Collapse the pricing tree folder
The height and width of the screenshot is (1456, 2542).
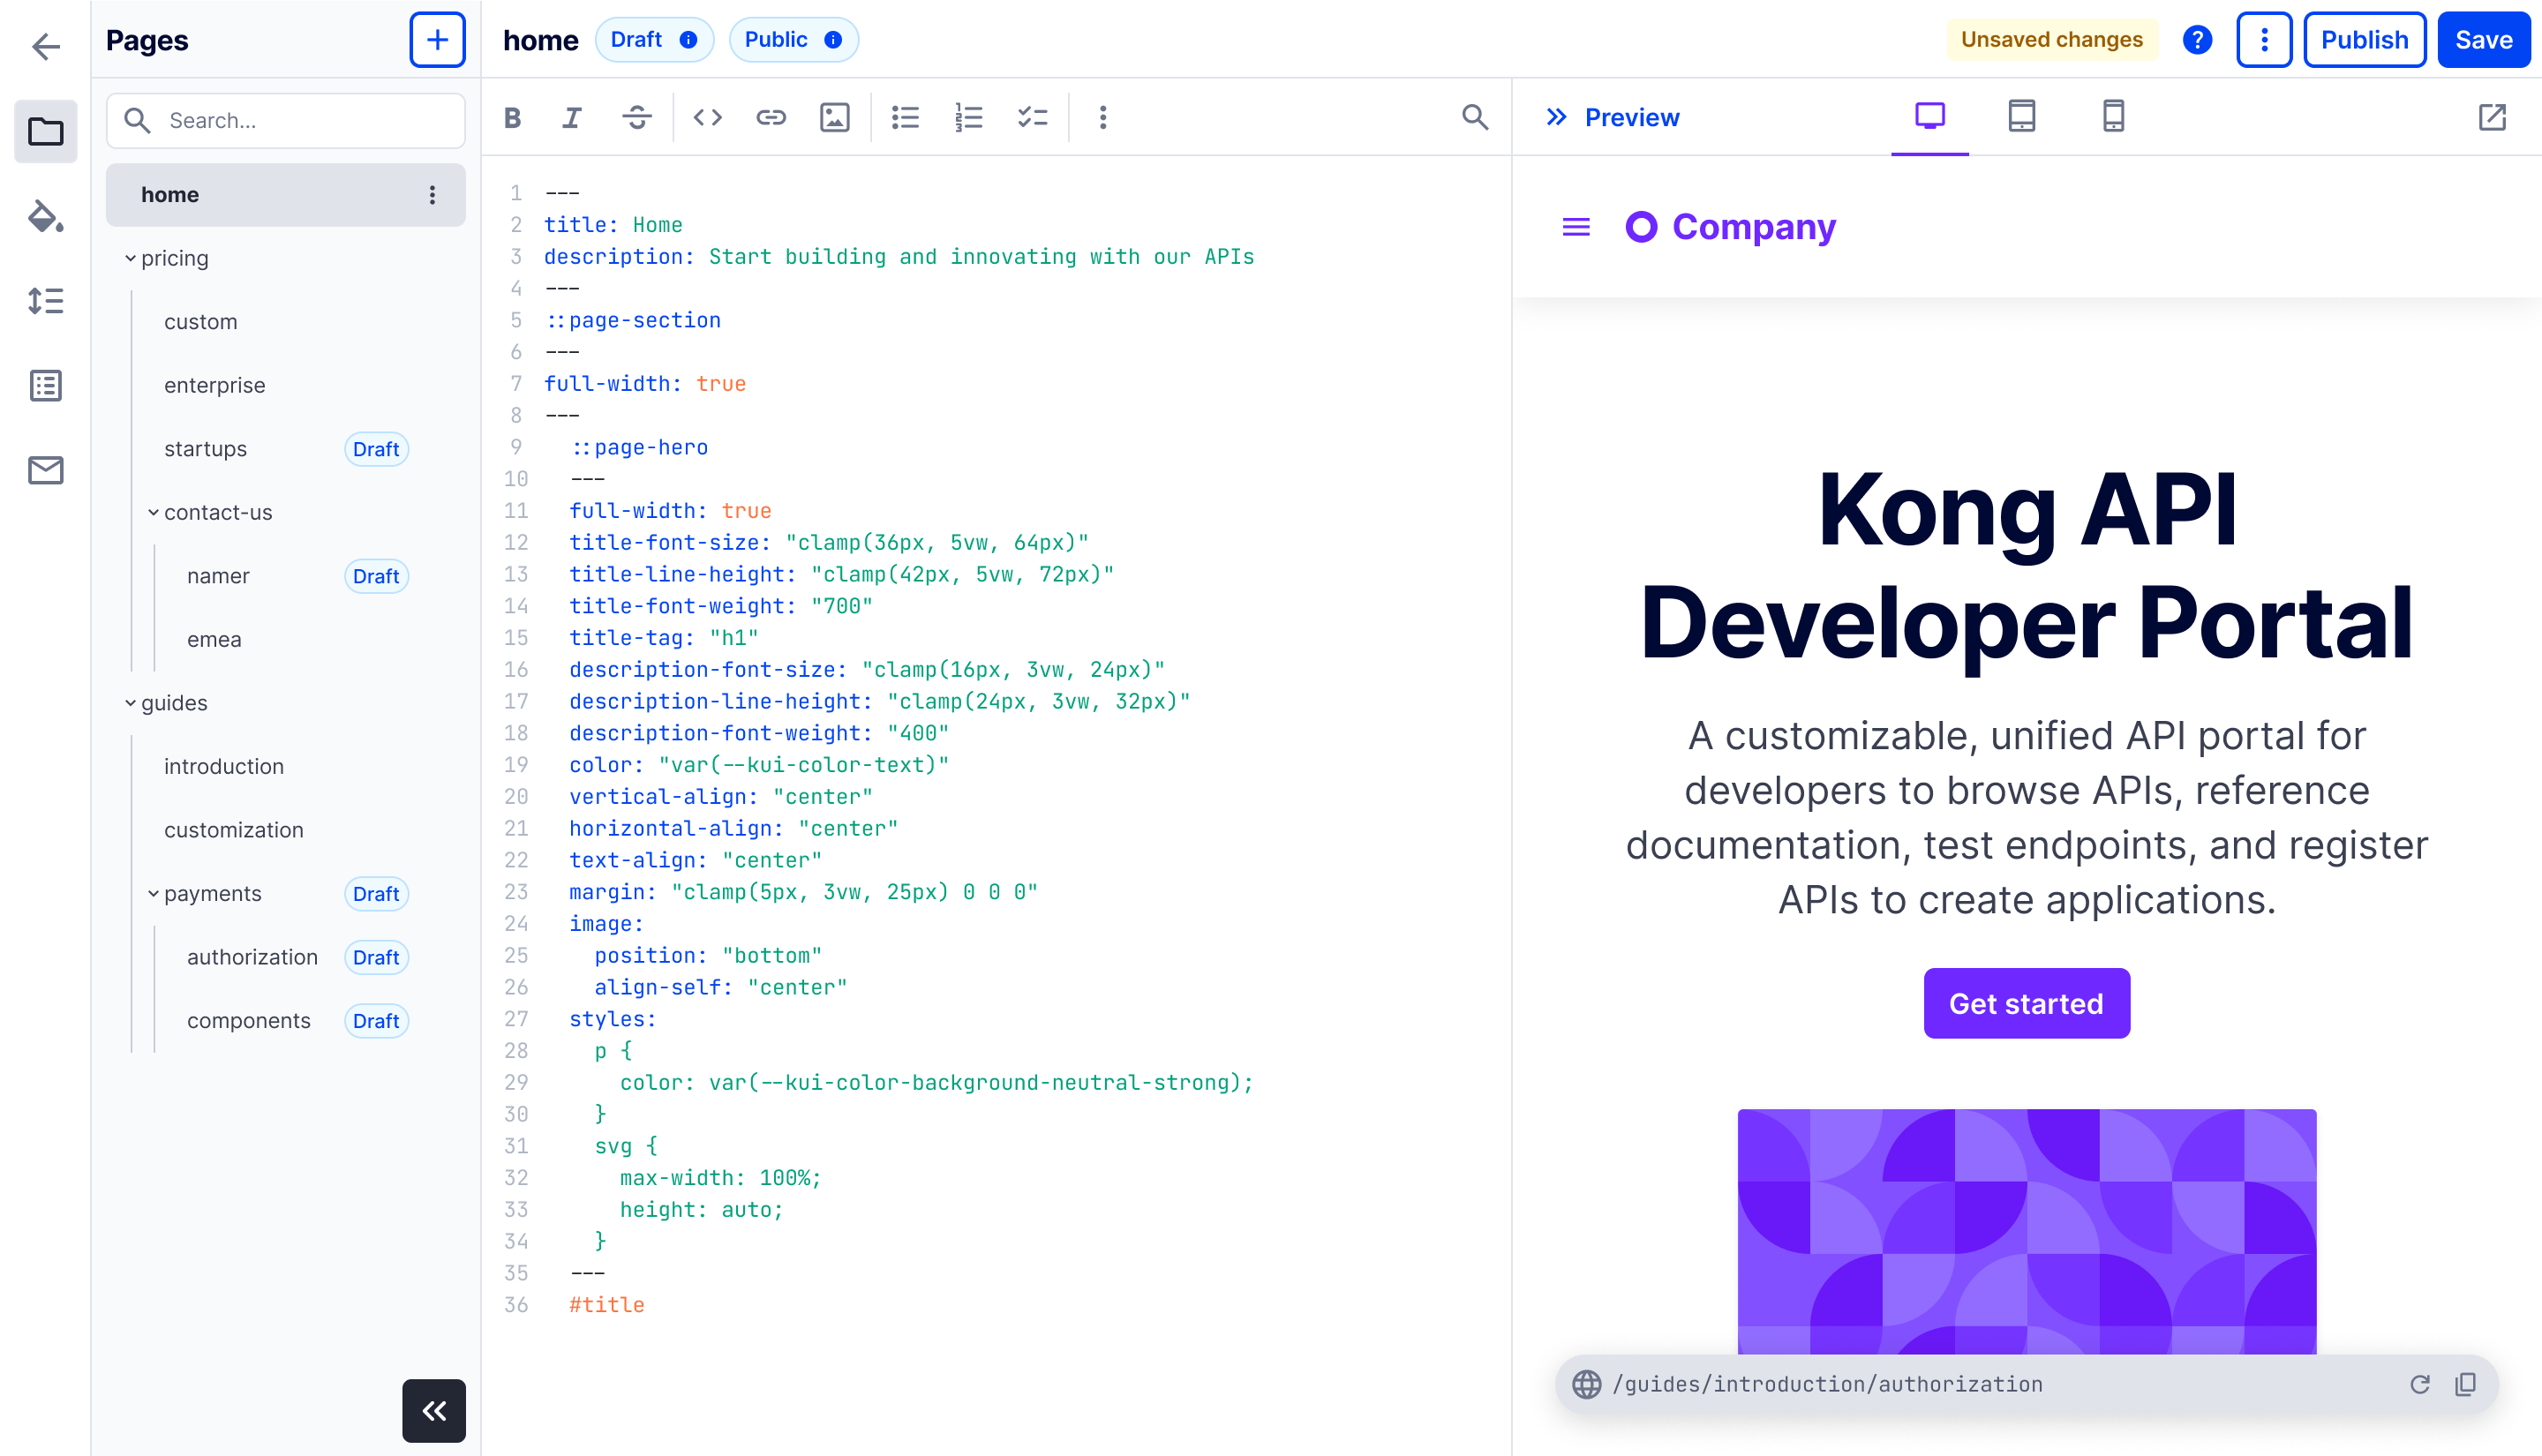[x=130, y=258]
